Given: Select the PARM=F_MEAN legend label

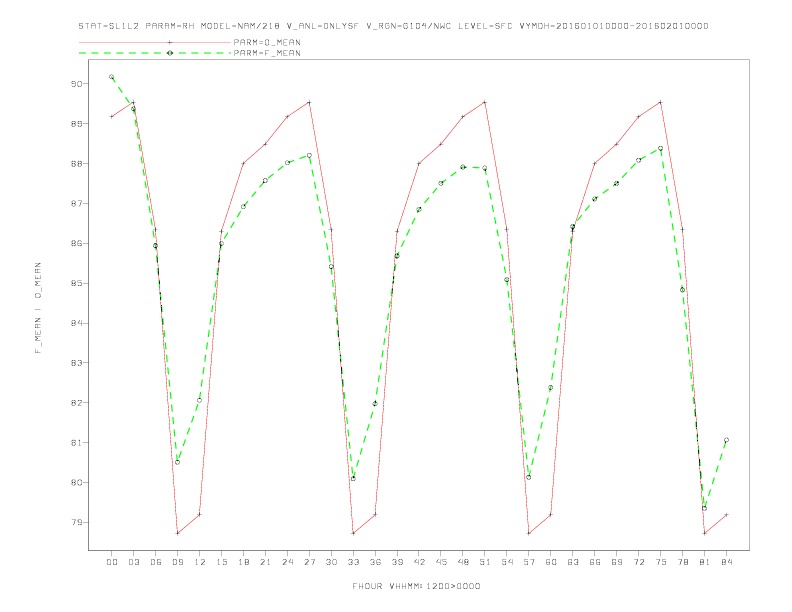Looking at the screenshot, I should pos(267,53).
